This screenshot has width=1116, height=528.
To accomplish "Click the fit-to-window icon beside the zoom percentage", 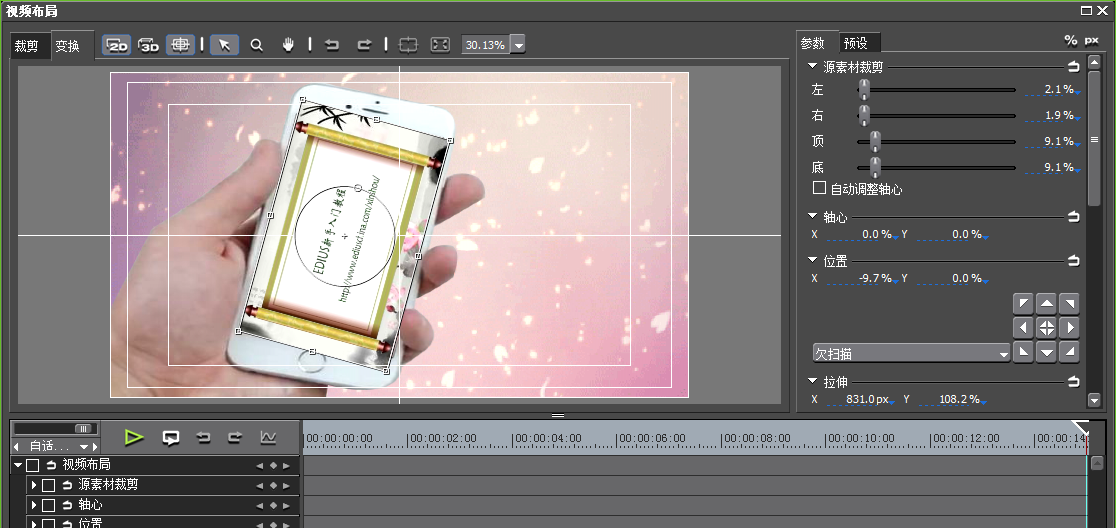I will click(440, 45).
